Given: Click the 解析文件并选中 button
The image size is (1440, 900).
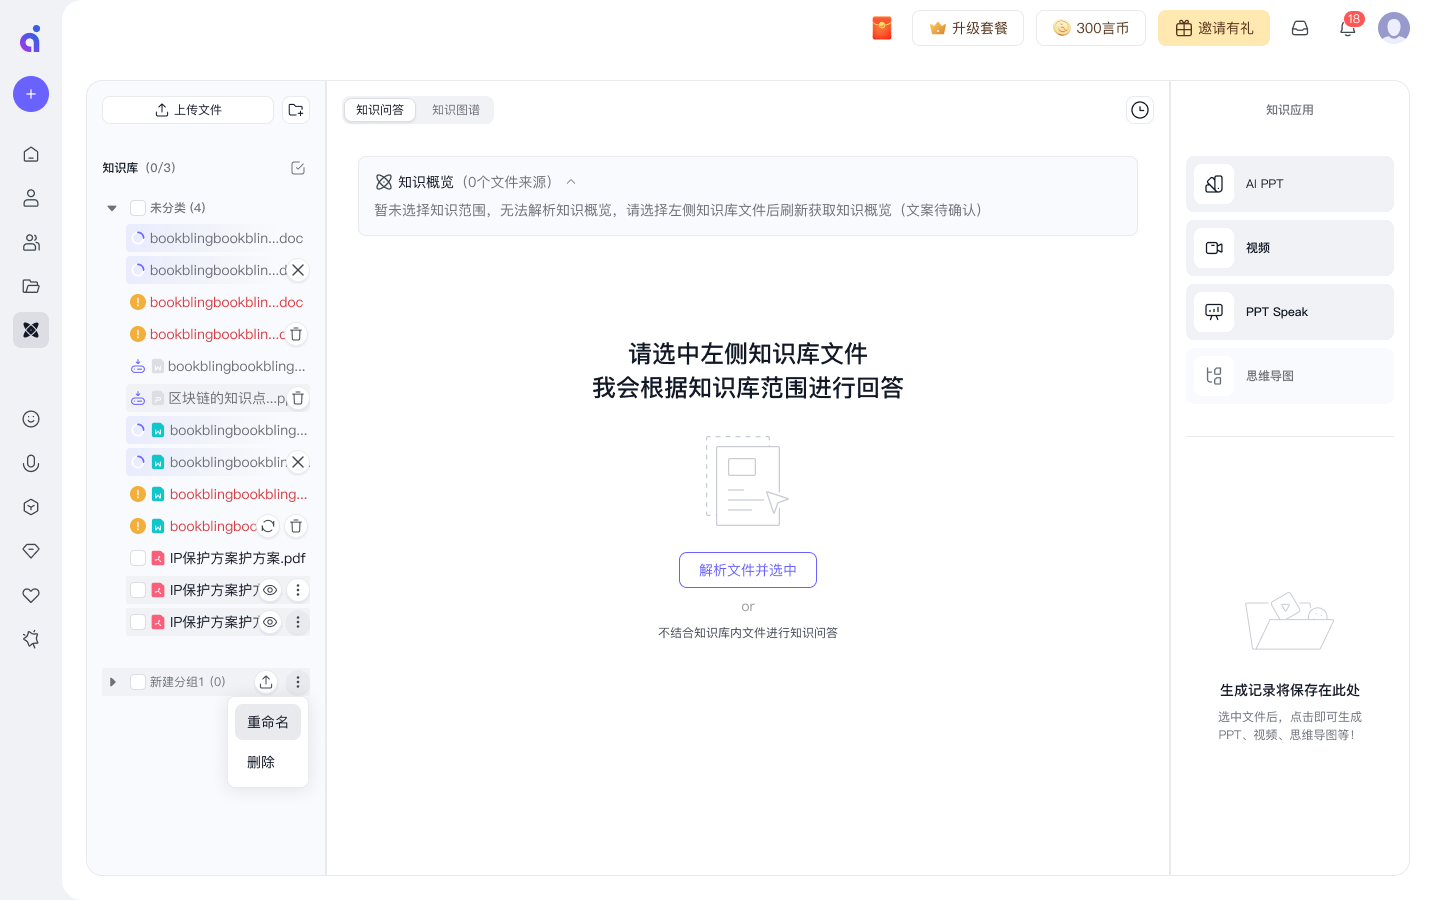Looking at the screenshot, I should coord(747,569).
